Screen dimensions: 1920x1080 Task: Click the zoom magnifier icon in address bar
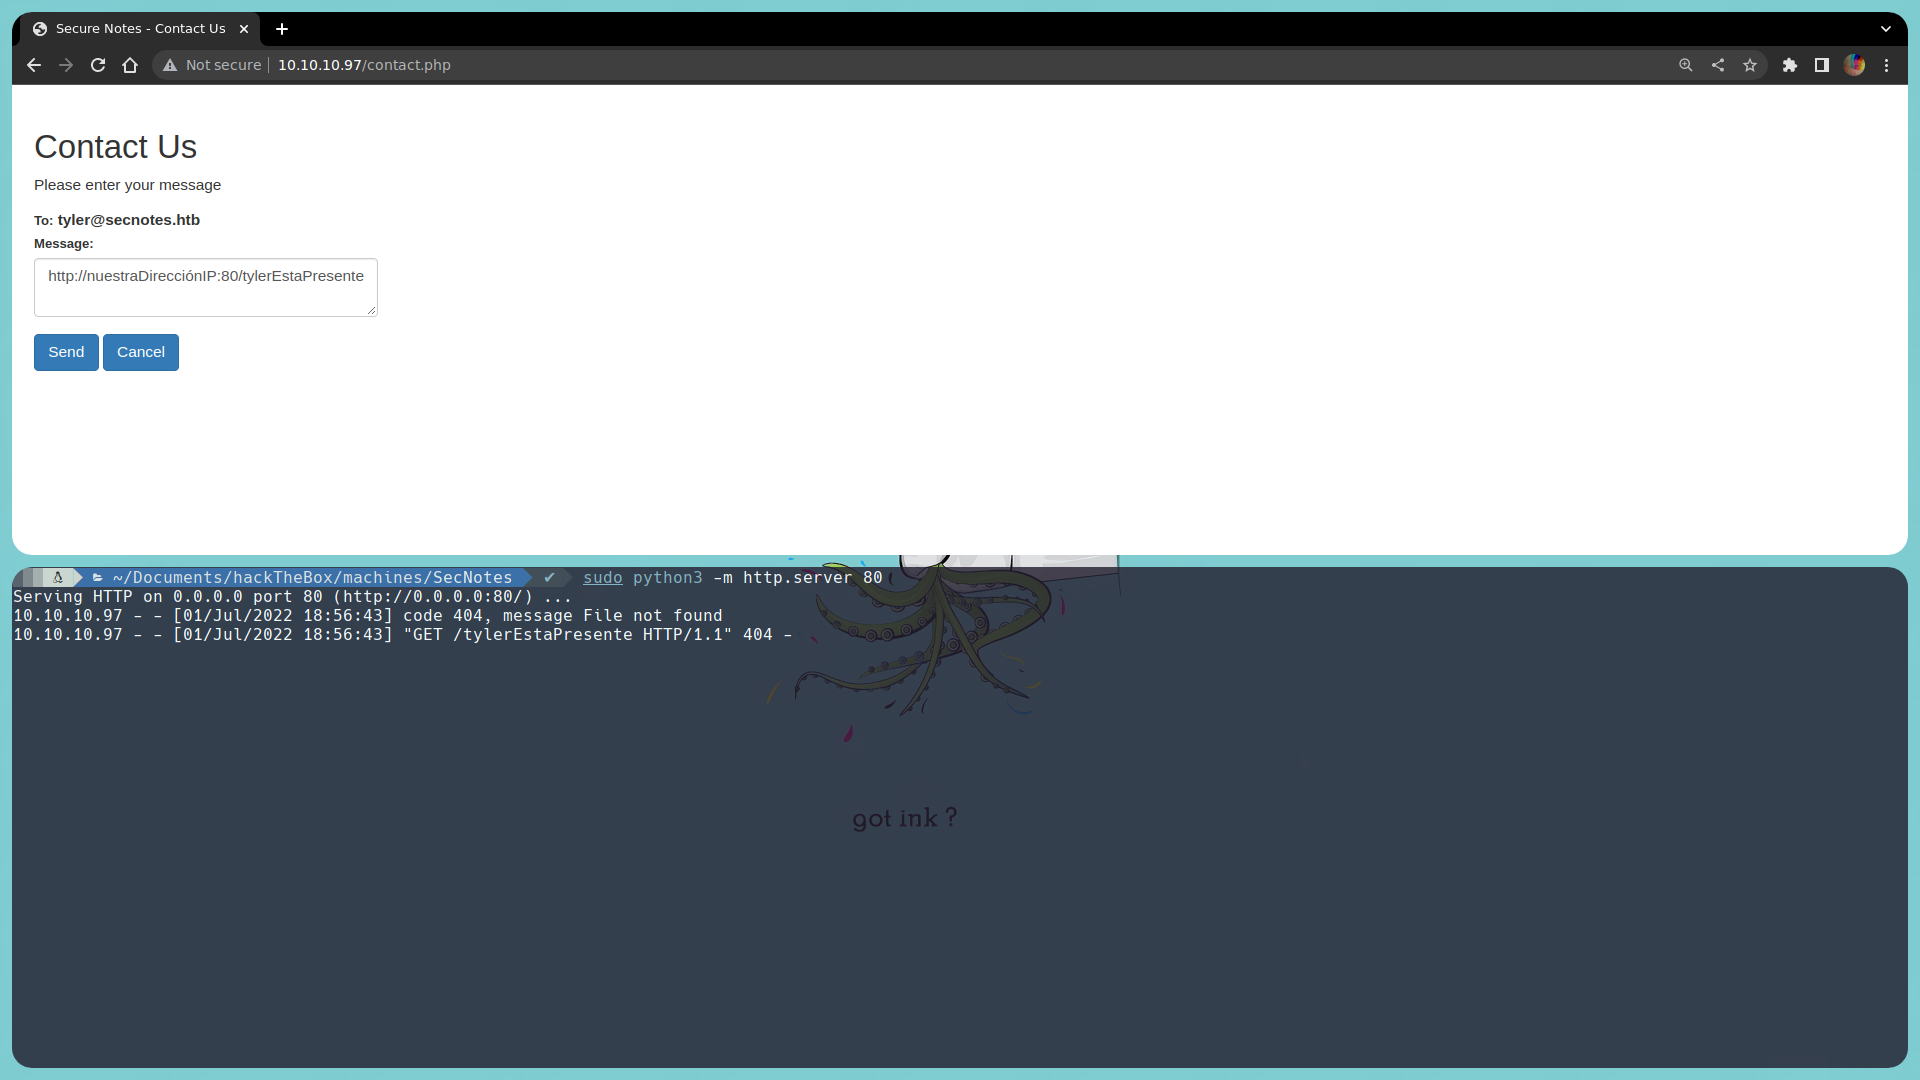[1686, 65]
